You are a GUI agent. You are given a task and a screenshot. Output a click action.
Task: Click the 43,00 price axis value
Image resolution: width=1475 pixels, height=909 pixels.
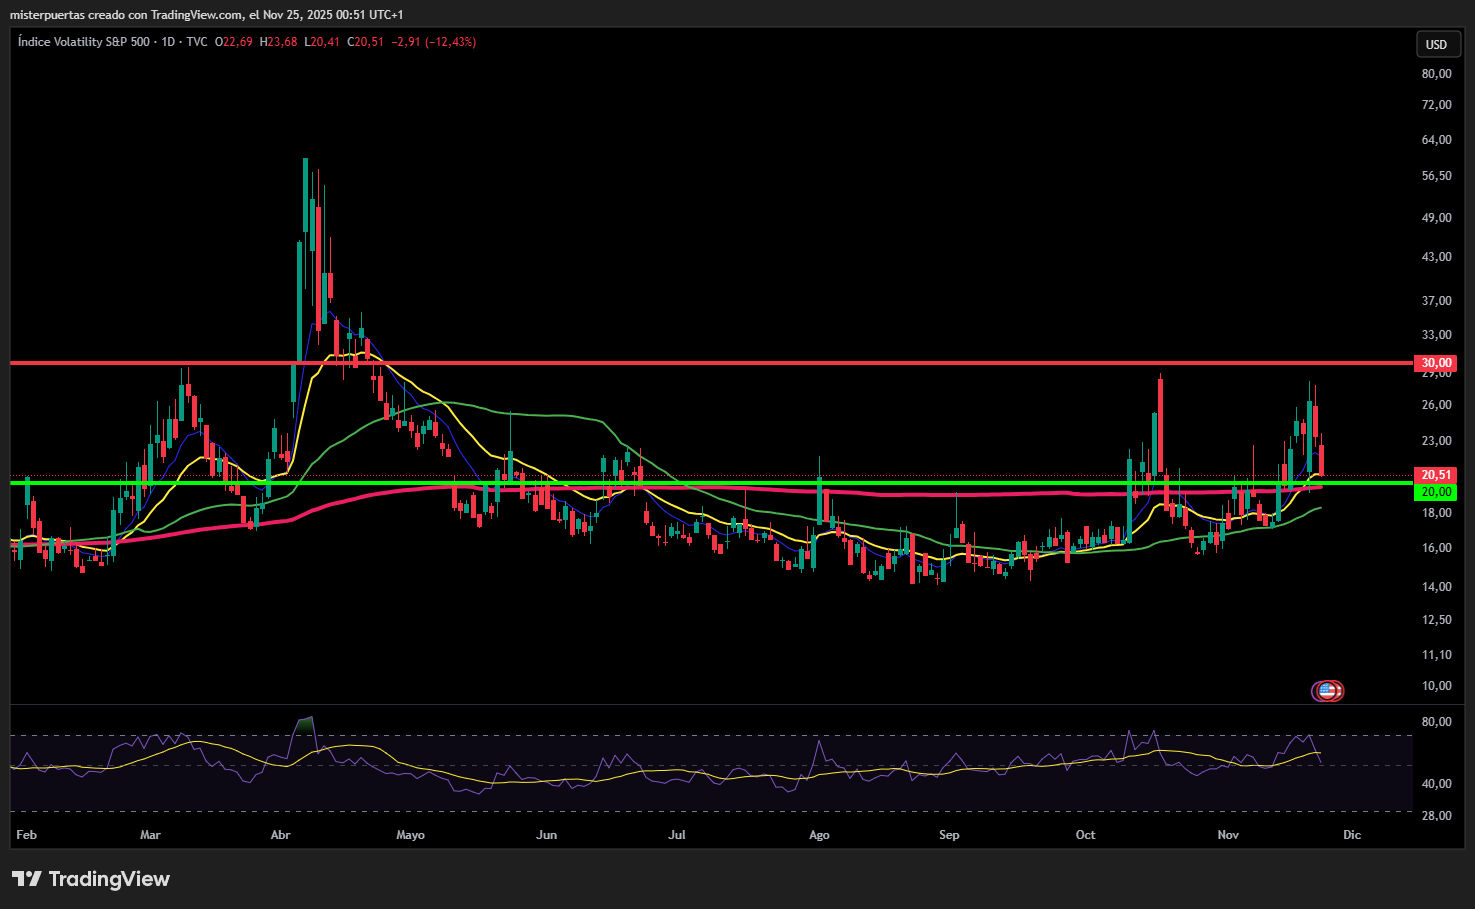tap(1436, 257)
